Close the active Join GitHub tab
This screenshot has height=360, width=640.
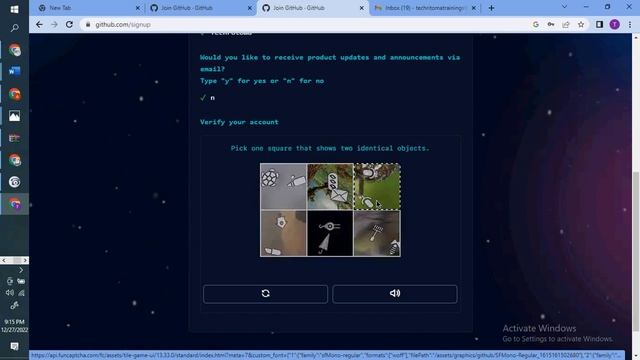click(362, 8)
